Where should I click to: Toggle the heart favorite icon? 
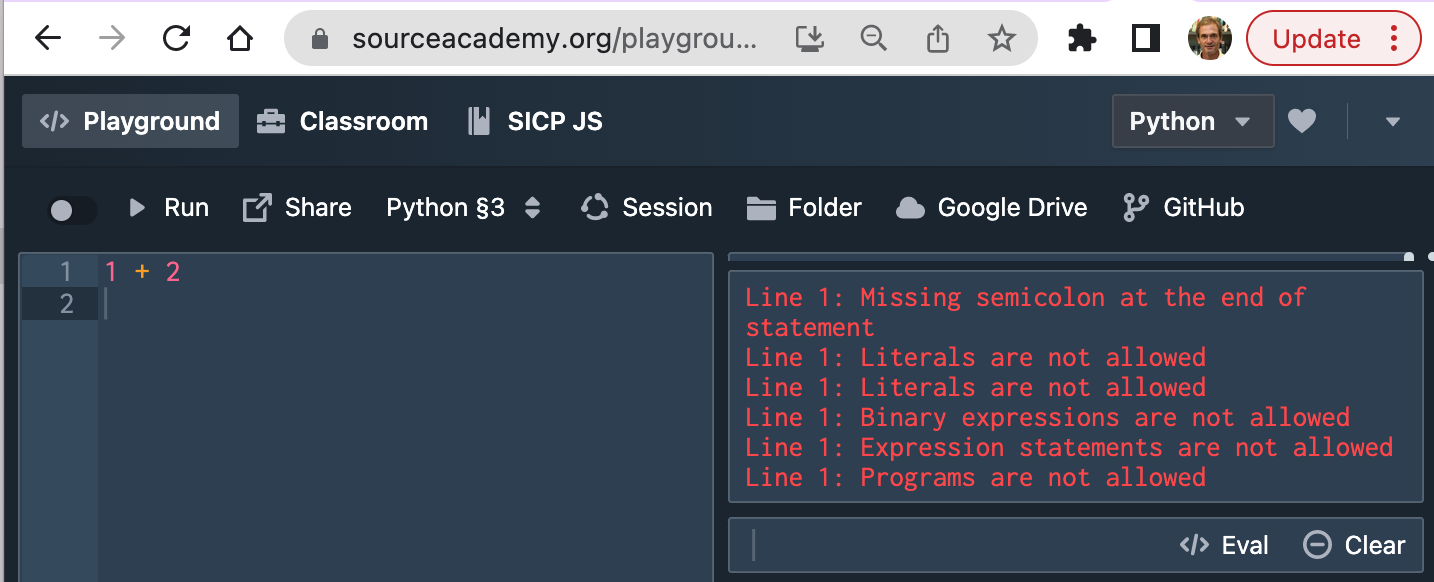pyautogui.click(x=1302, y=121)
